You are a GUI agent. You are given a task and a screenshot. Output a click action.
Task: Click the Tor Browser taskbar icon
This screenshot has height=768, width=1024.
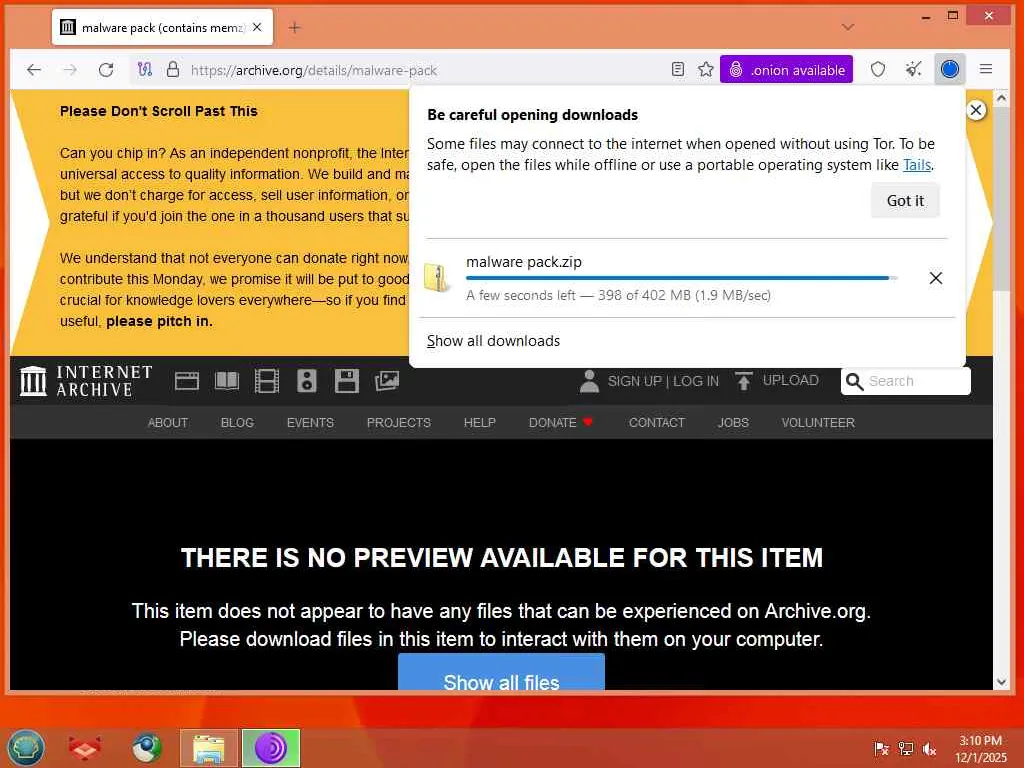271,748
